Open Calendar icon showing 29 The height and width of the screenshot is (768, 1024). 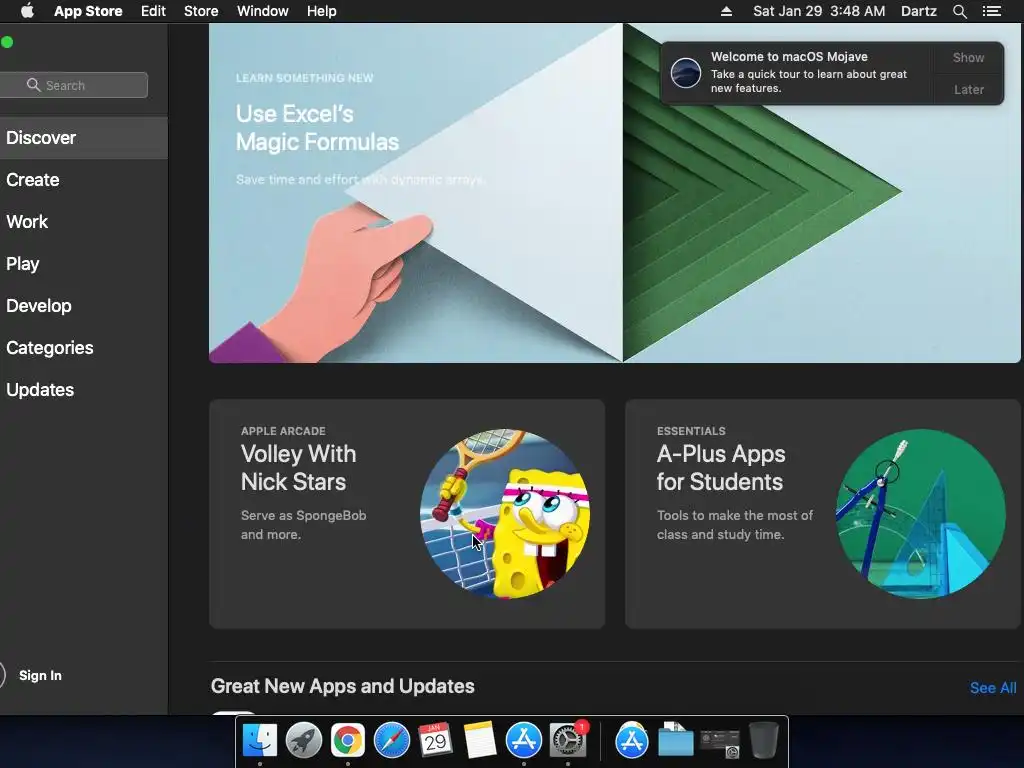pos(436,741)
